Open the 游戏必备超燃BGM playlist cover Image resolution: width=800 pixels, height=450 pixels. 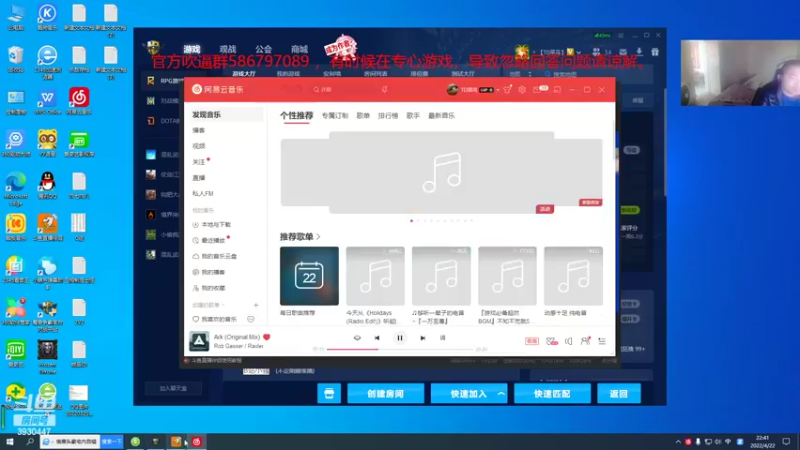[x=507, y=276]
